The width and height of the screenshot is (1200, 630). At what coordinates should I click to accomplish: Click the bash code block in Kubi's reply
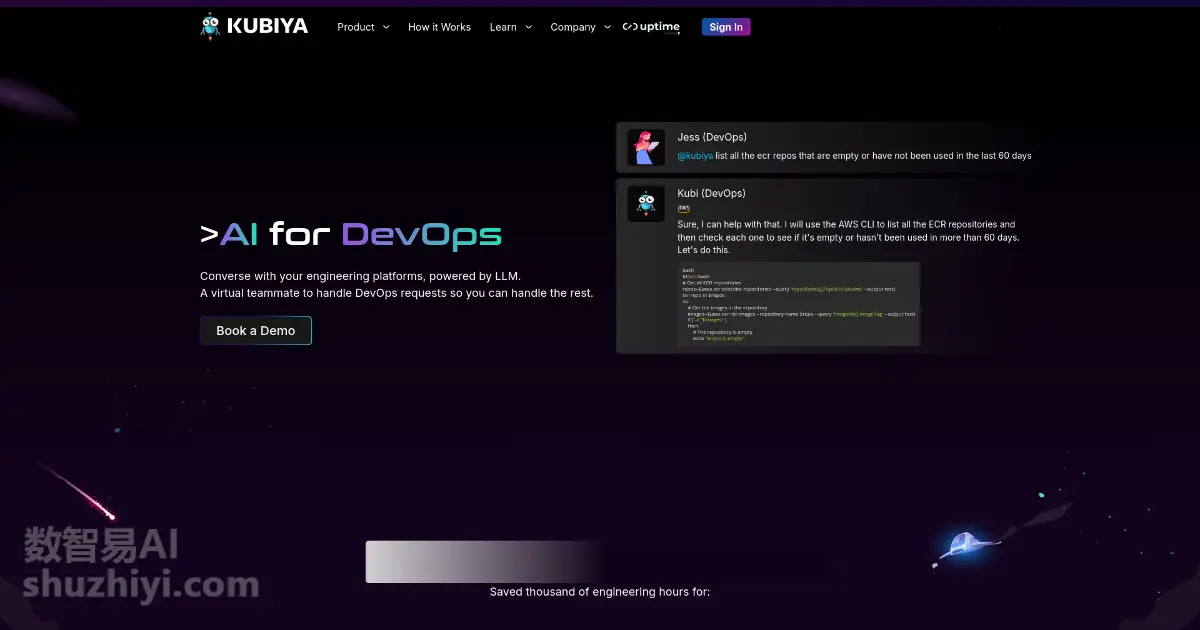click(798, 304)
